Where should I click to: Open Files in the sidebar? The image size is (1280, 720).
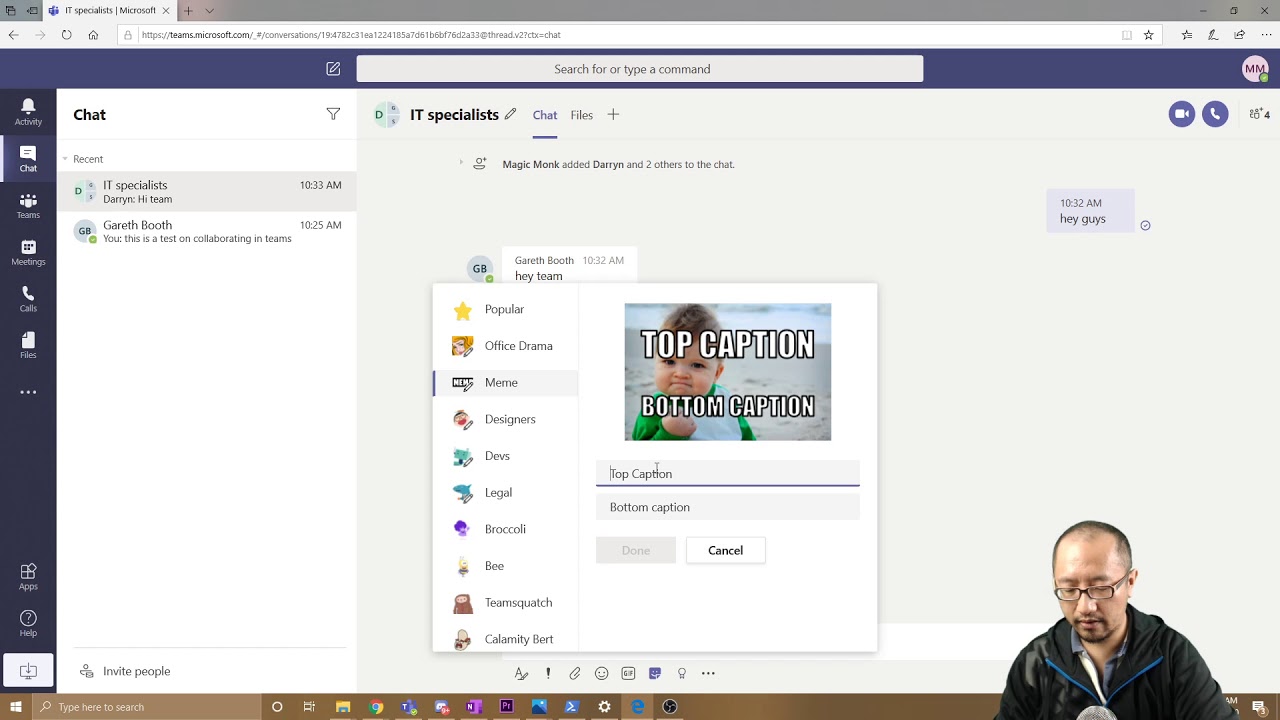coord(28,346)
